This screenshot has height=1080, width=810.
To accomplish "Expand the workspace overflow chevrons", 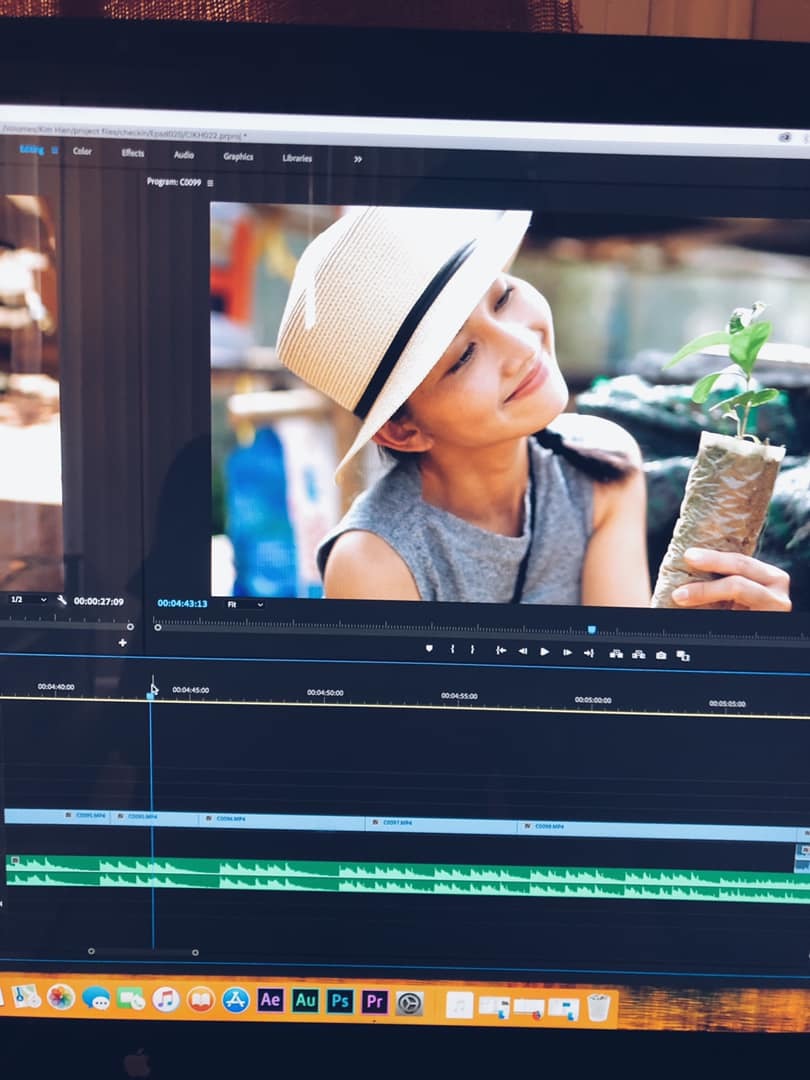I will (357, 159).
